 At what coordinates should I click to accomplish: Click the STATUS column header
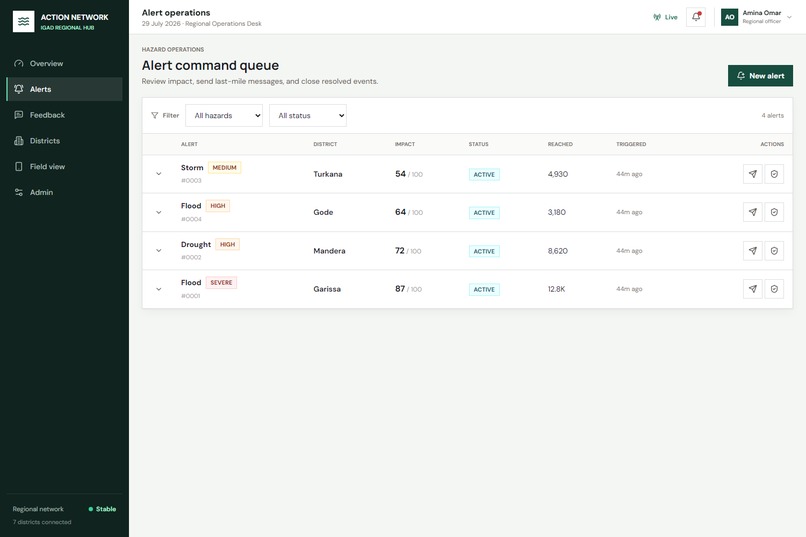click(x=479, y=144)
